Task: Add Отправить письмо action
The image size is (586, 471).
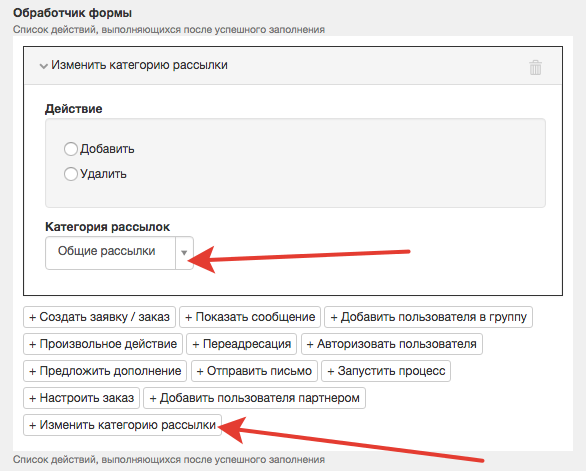Action: pos(254,371)
